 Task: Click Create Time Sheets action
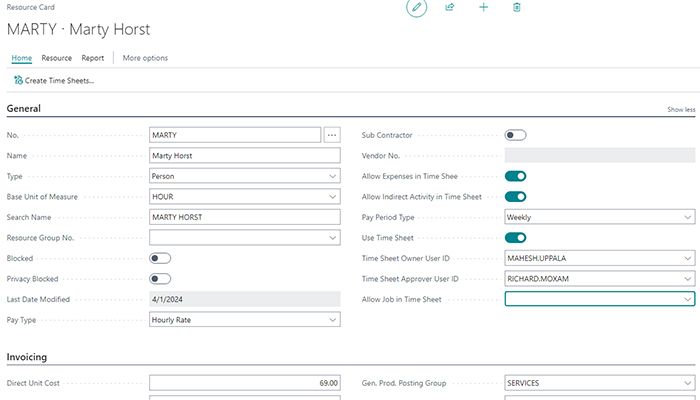pos(54,80)
